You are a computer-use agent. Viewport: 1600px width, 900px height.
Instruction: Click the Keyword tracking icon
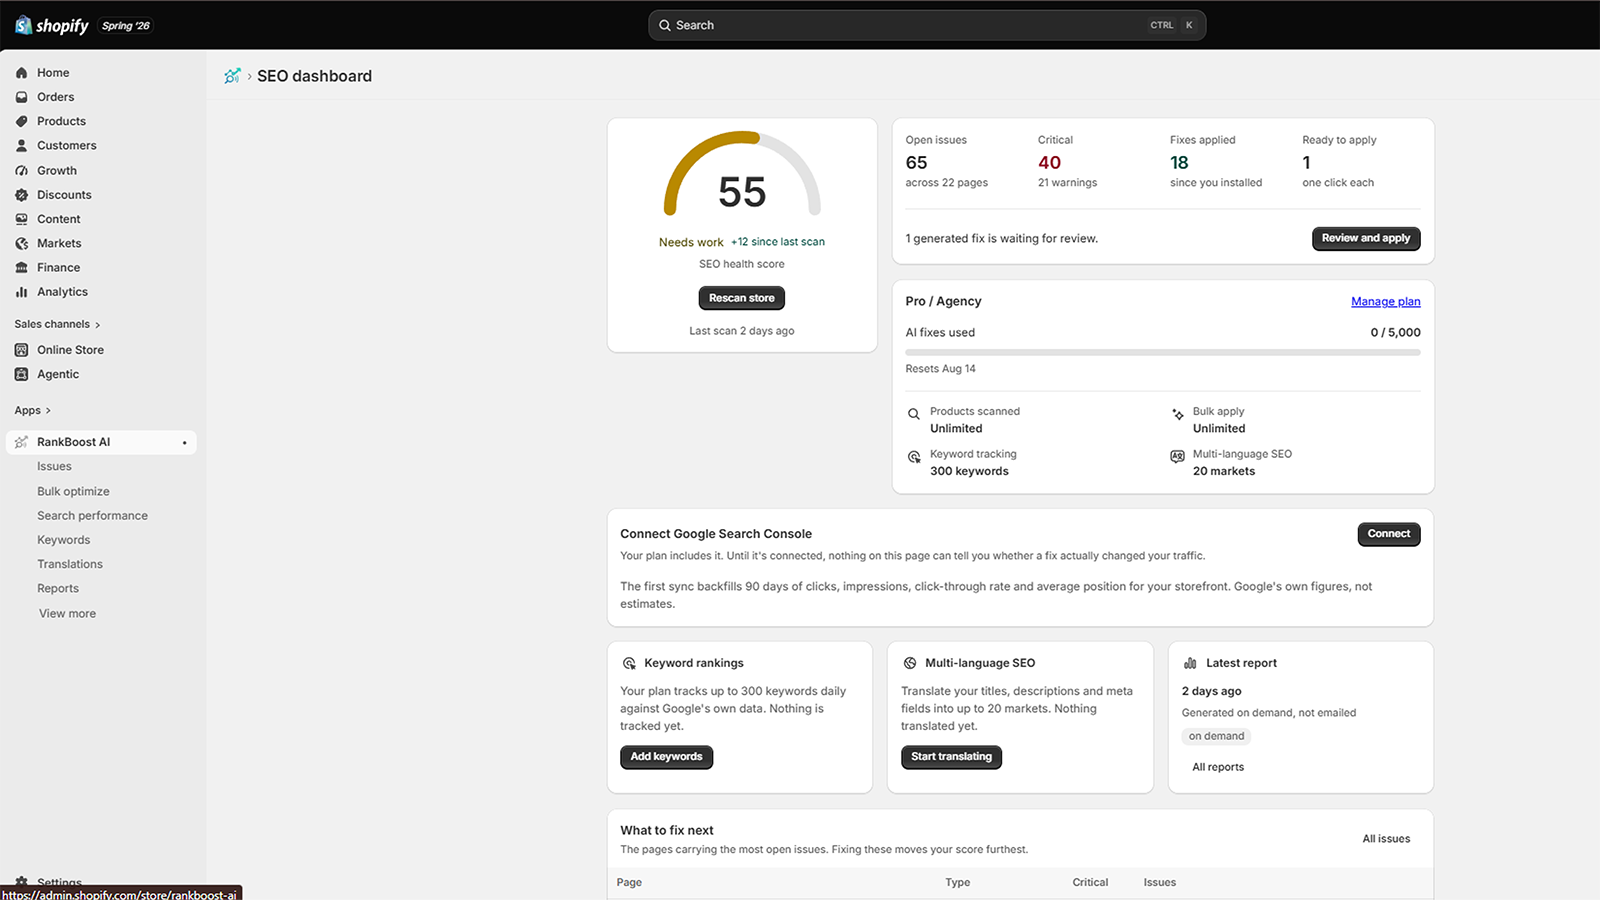pos(913,457)
